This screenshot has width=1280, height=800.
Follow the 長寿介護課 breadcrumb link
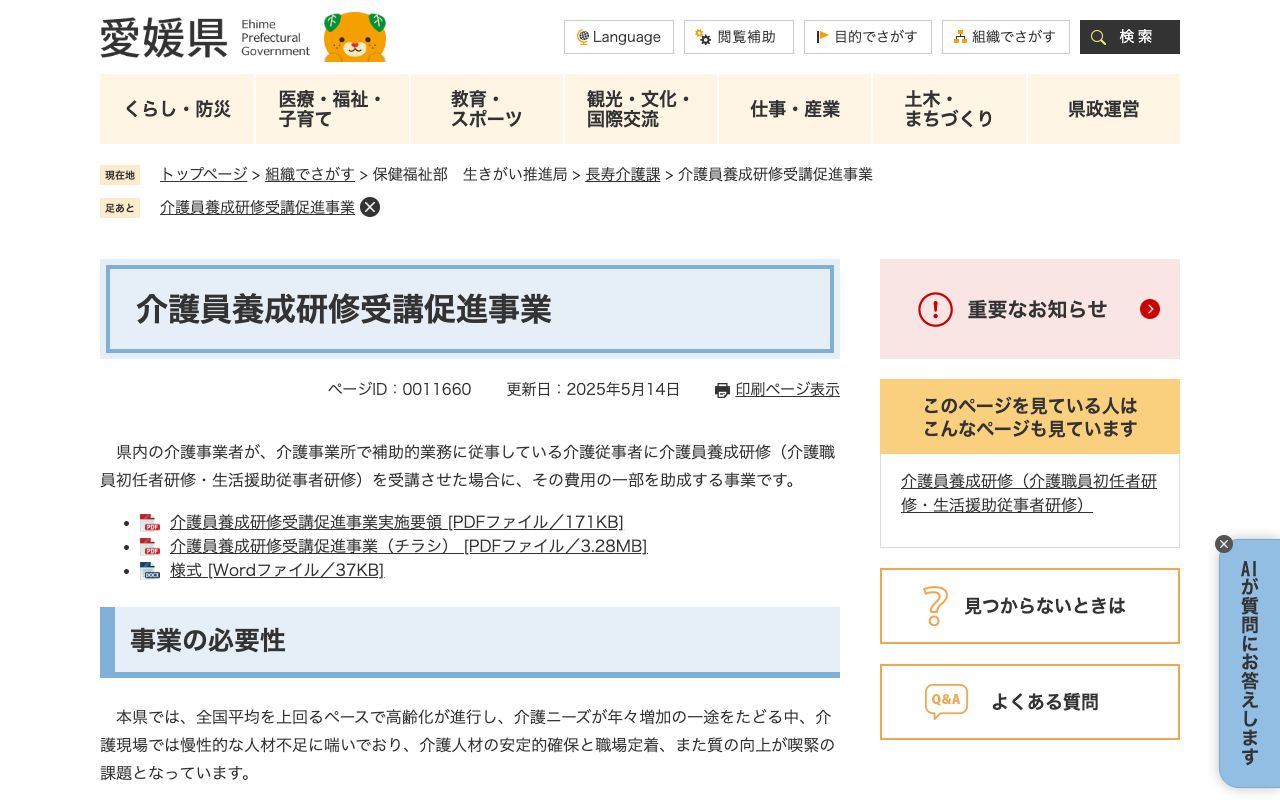pyautogui.click(x=622, y=174)
